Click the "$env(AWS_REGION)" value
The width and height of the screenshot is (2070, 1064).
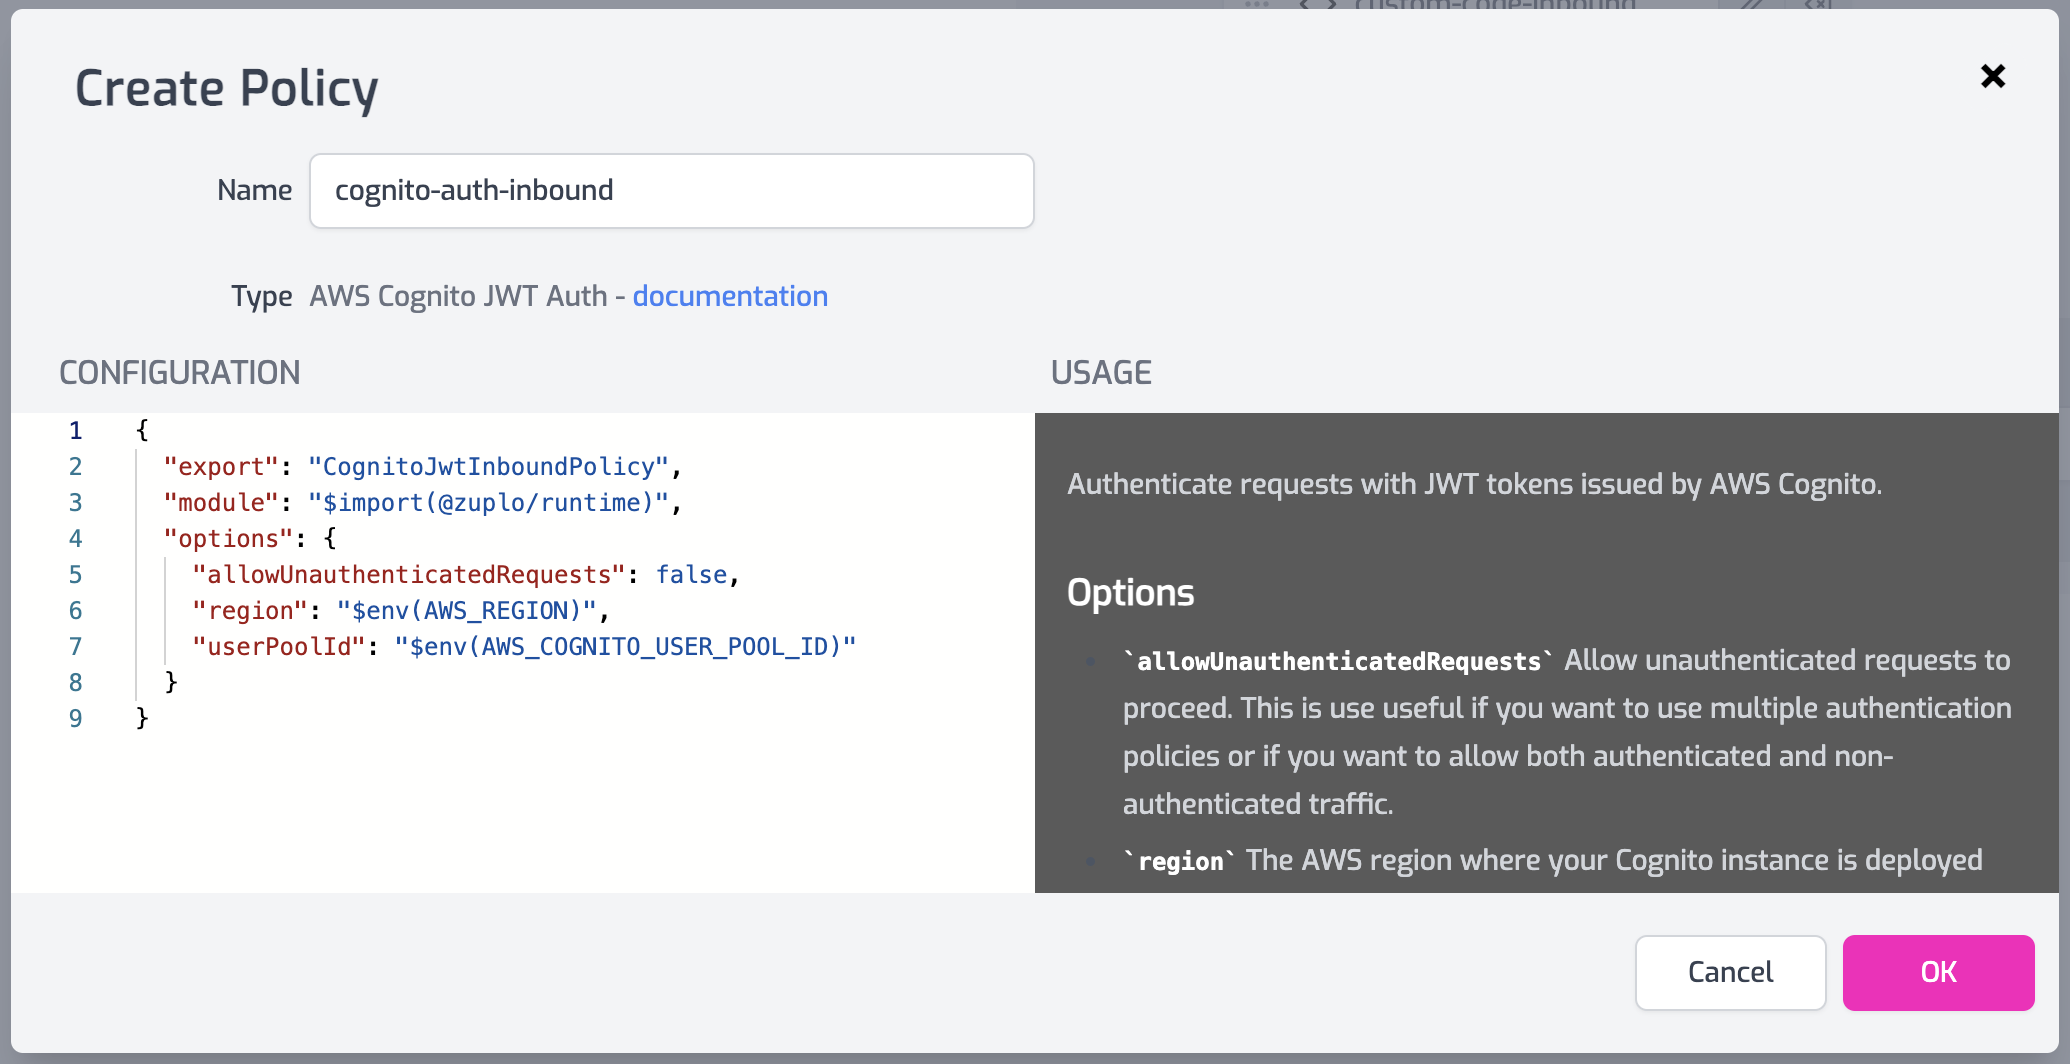point(466,611)
